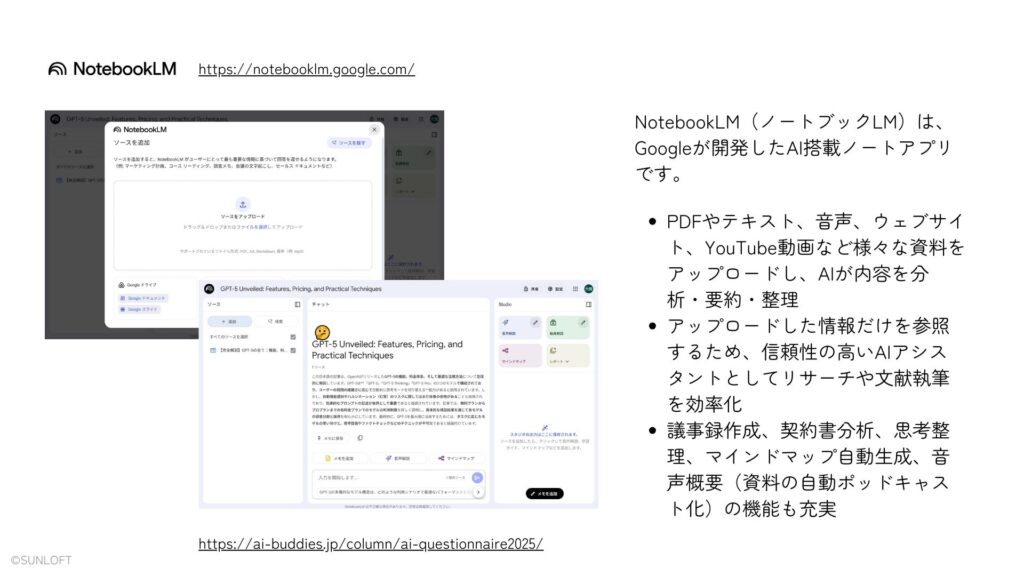Collapse the Studio panel with its icon
The height and width of the screenshot is (576, 1024).
[x=588, y=304]
